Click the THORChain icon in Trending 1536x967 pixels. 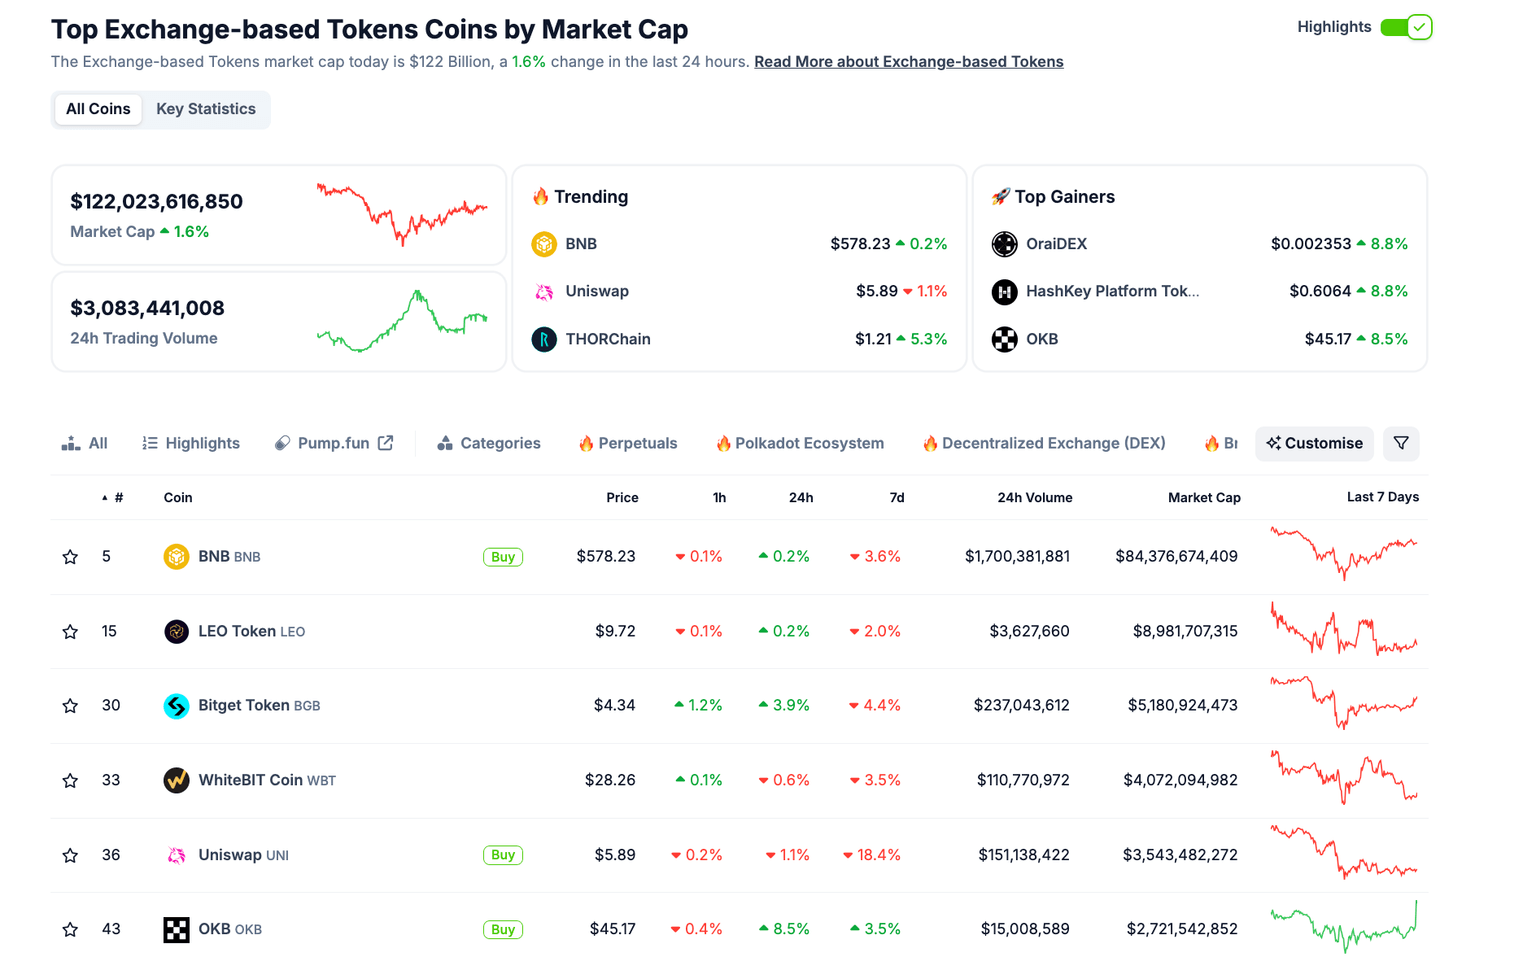(544, 339)
